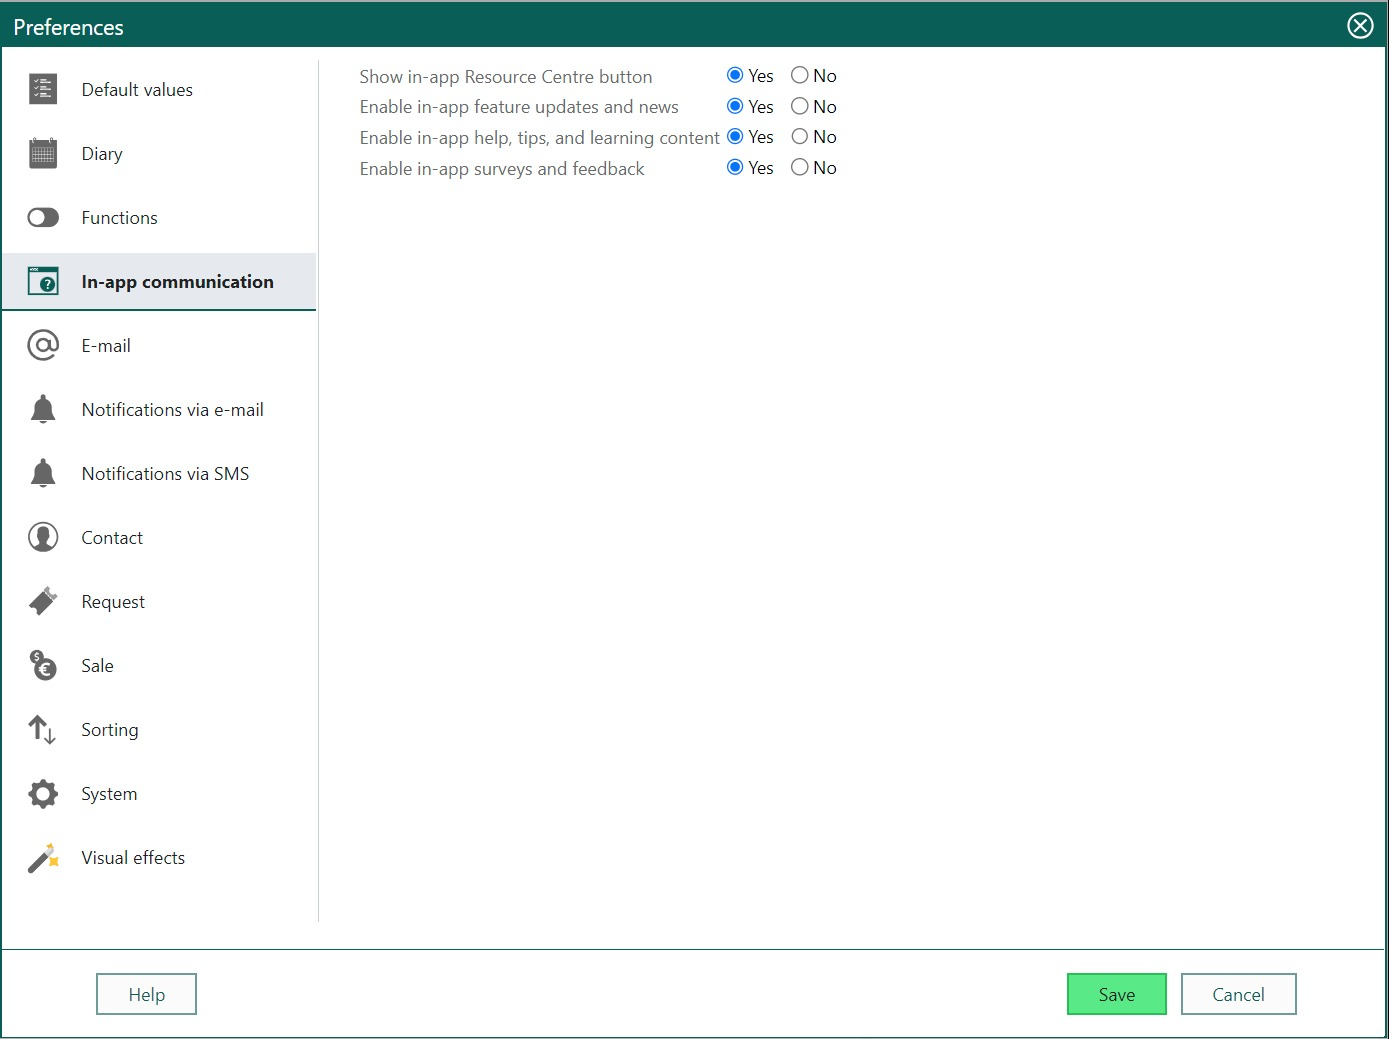The width and height of the screenshot is (1389, 1039).
Task: Click the Contact person icon
Action: point(43,538)
